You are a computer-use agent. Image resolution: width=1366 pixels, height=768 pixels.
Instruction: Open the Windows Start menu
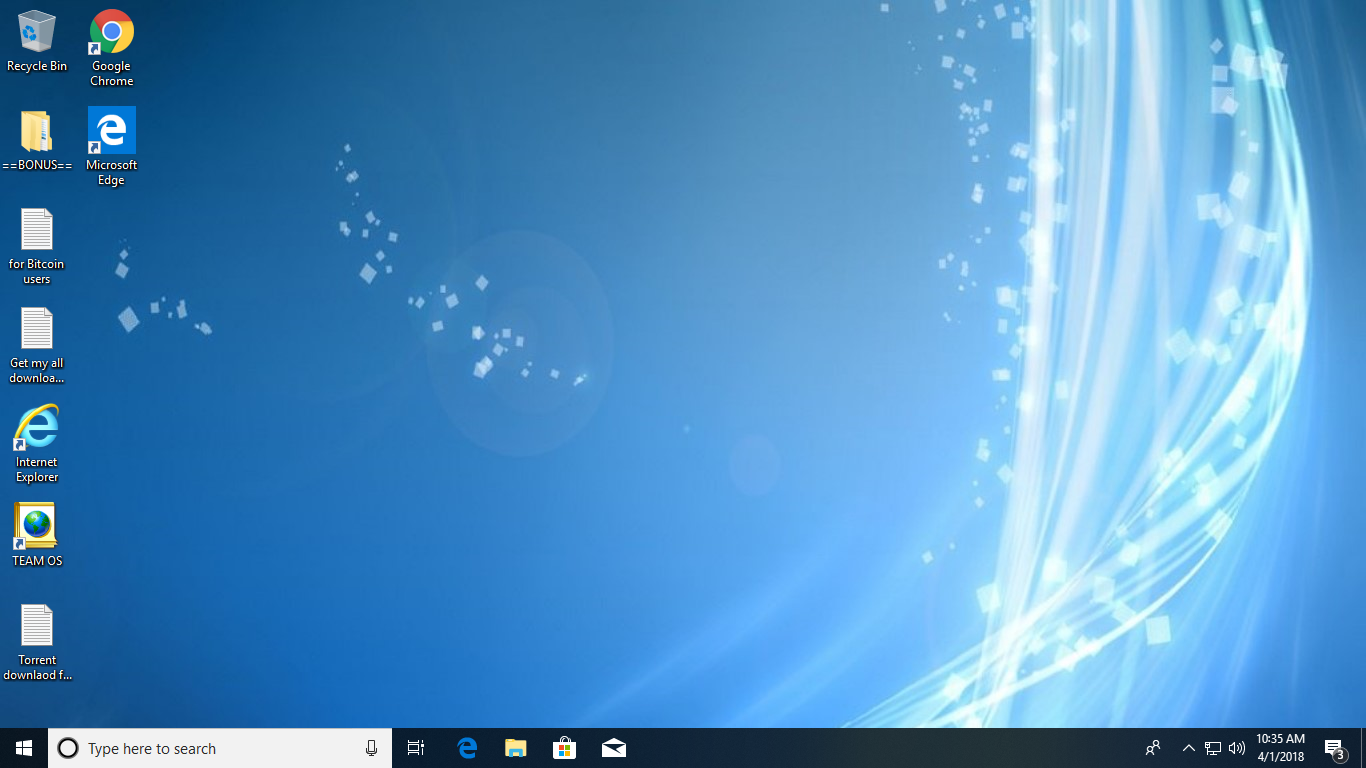point(24,748)
